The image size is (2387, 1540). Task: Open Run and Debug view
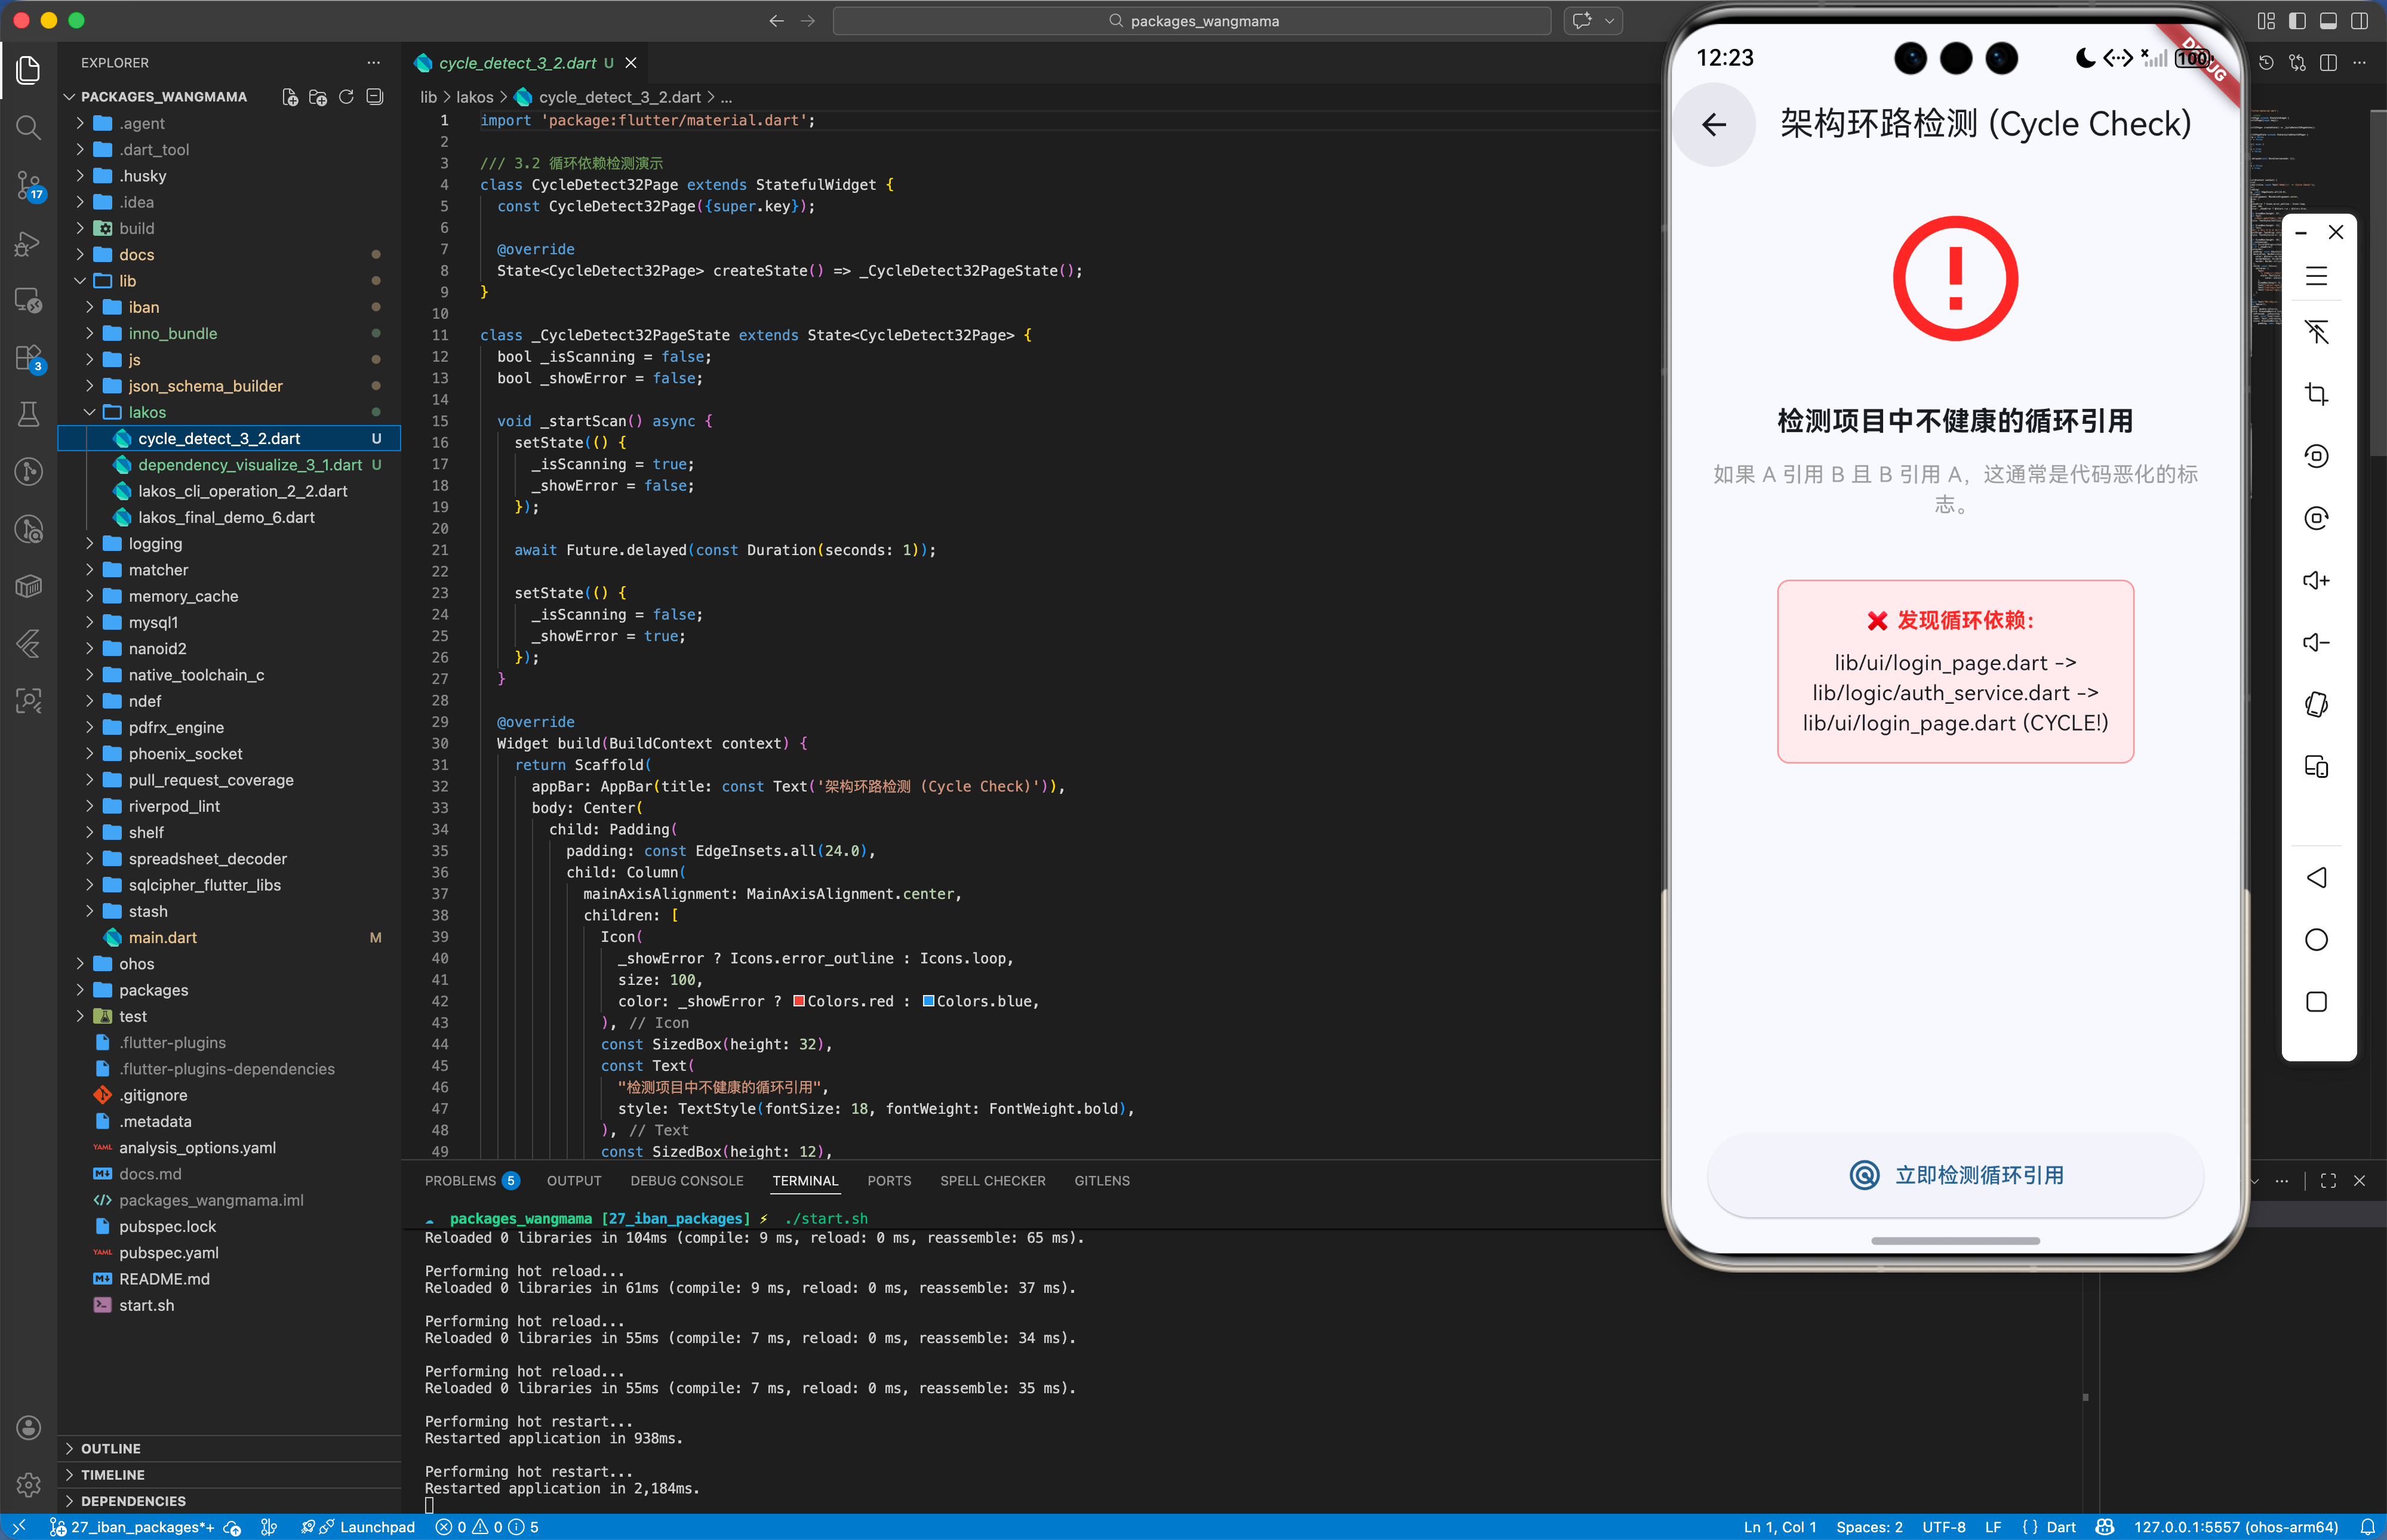click(28, 243)
